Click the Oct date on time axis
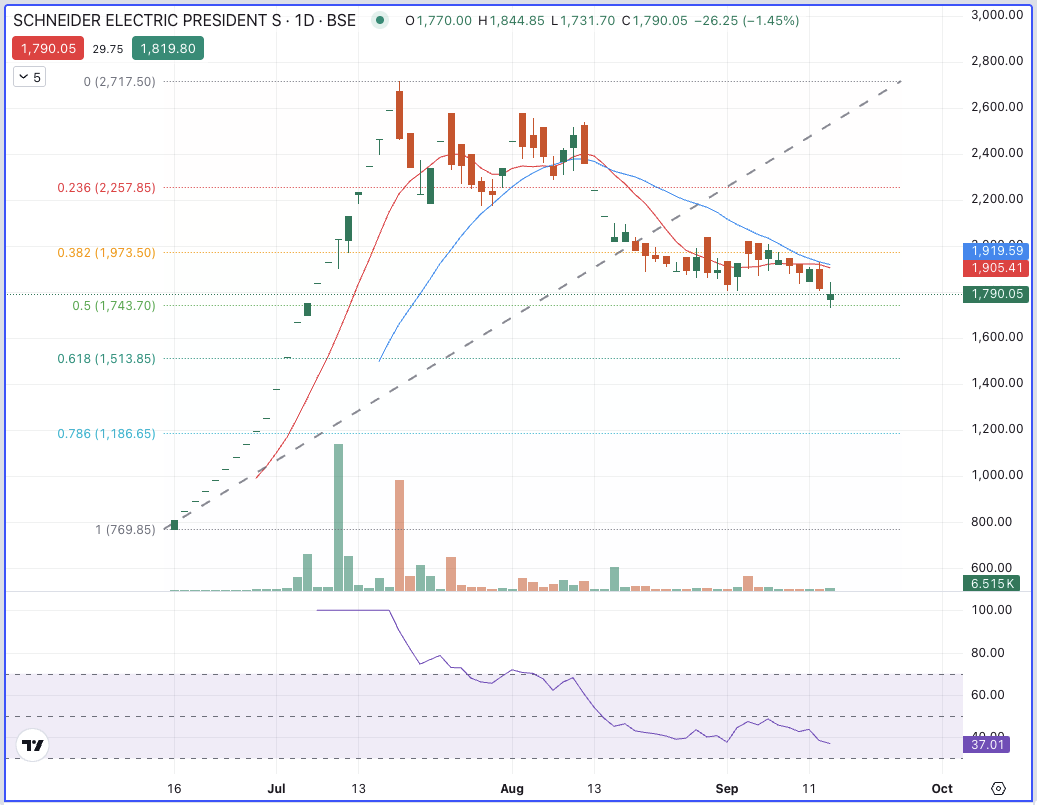Image resolution: width=1037 pixels, height=805 pixels. [x=942, y=788]
